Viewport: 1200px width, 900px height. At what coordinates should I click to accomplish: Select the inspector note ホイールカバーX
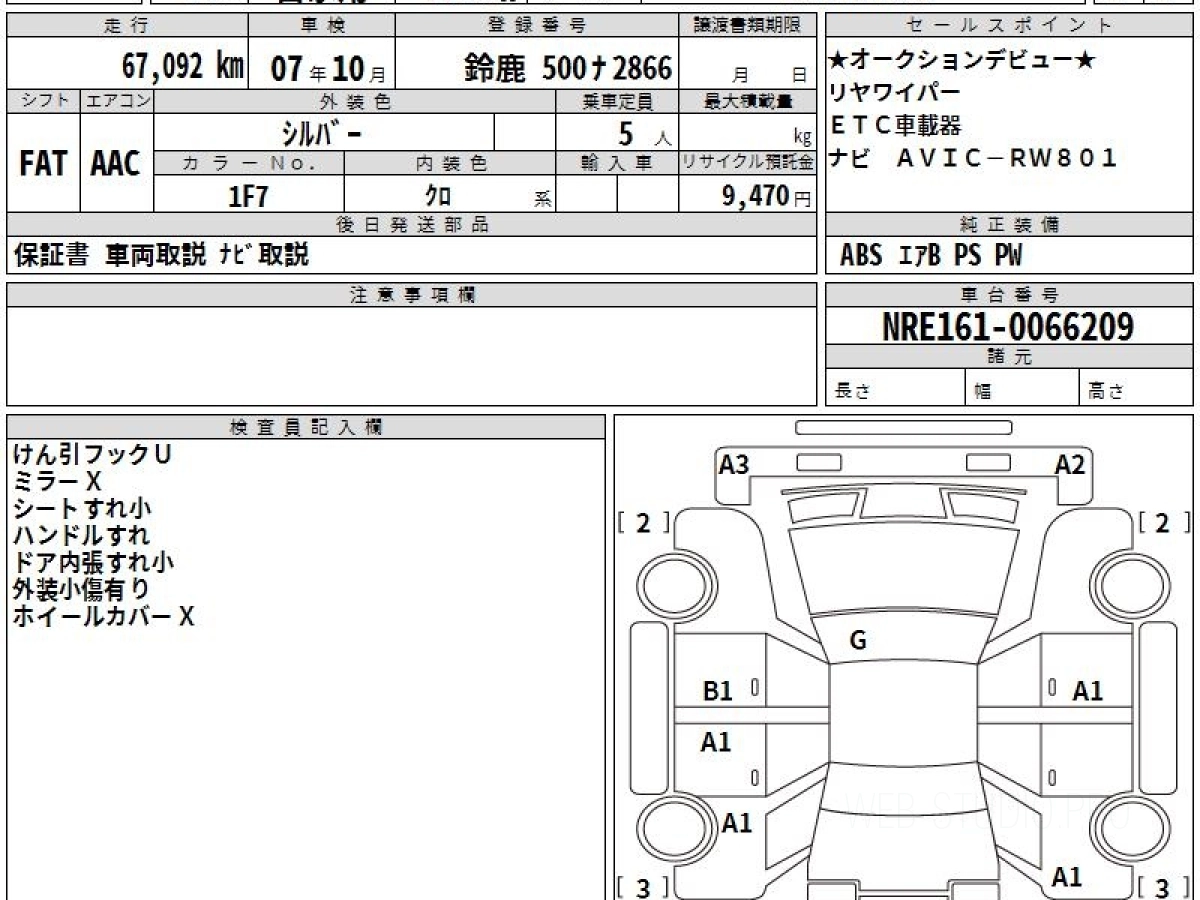[103, 617]
